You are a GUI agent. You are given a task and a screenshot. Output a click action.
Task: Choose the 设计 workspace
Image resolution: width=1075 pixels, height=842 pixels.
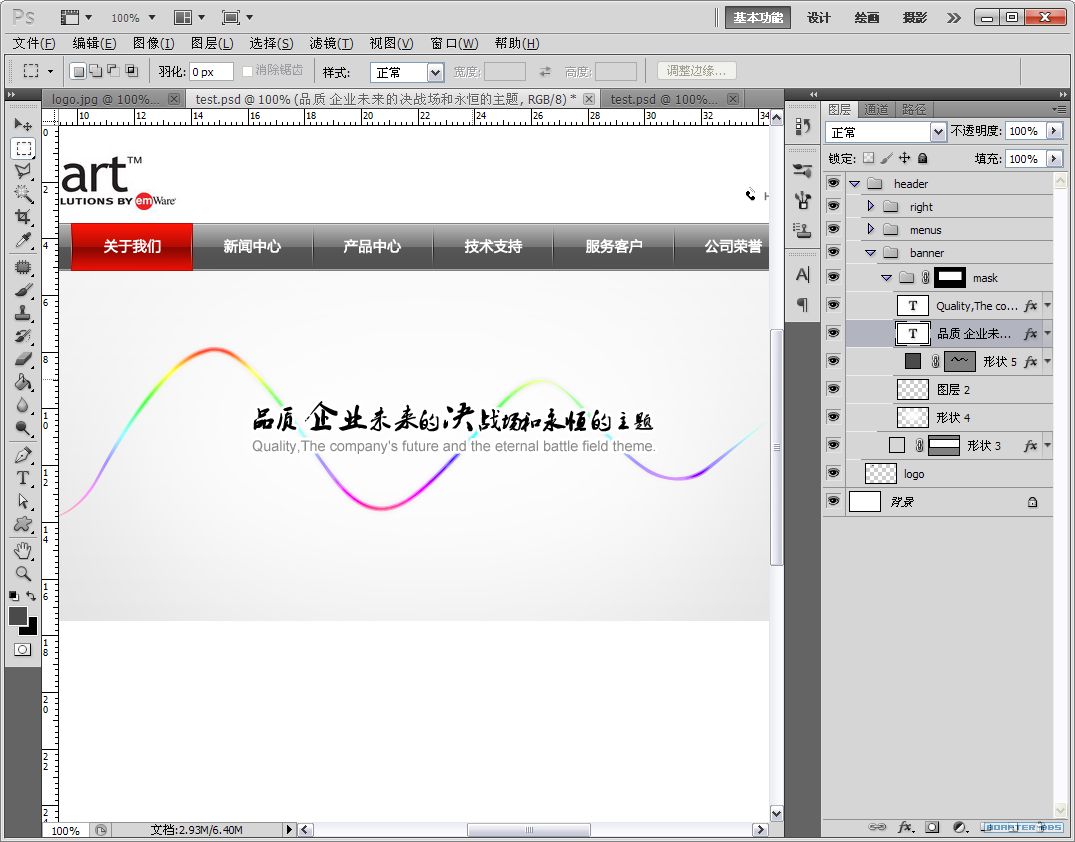pos(819,18)
